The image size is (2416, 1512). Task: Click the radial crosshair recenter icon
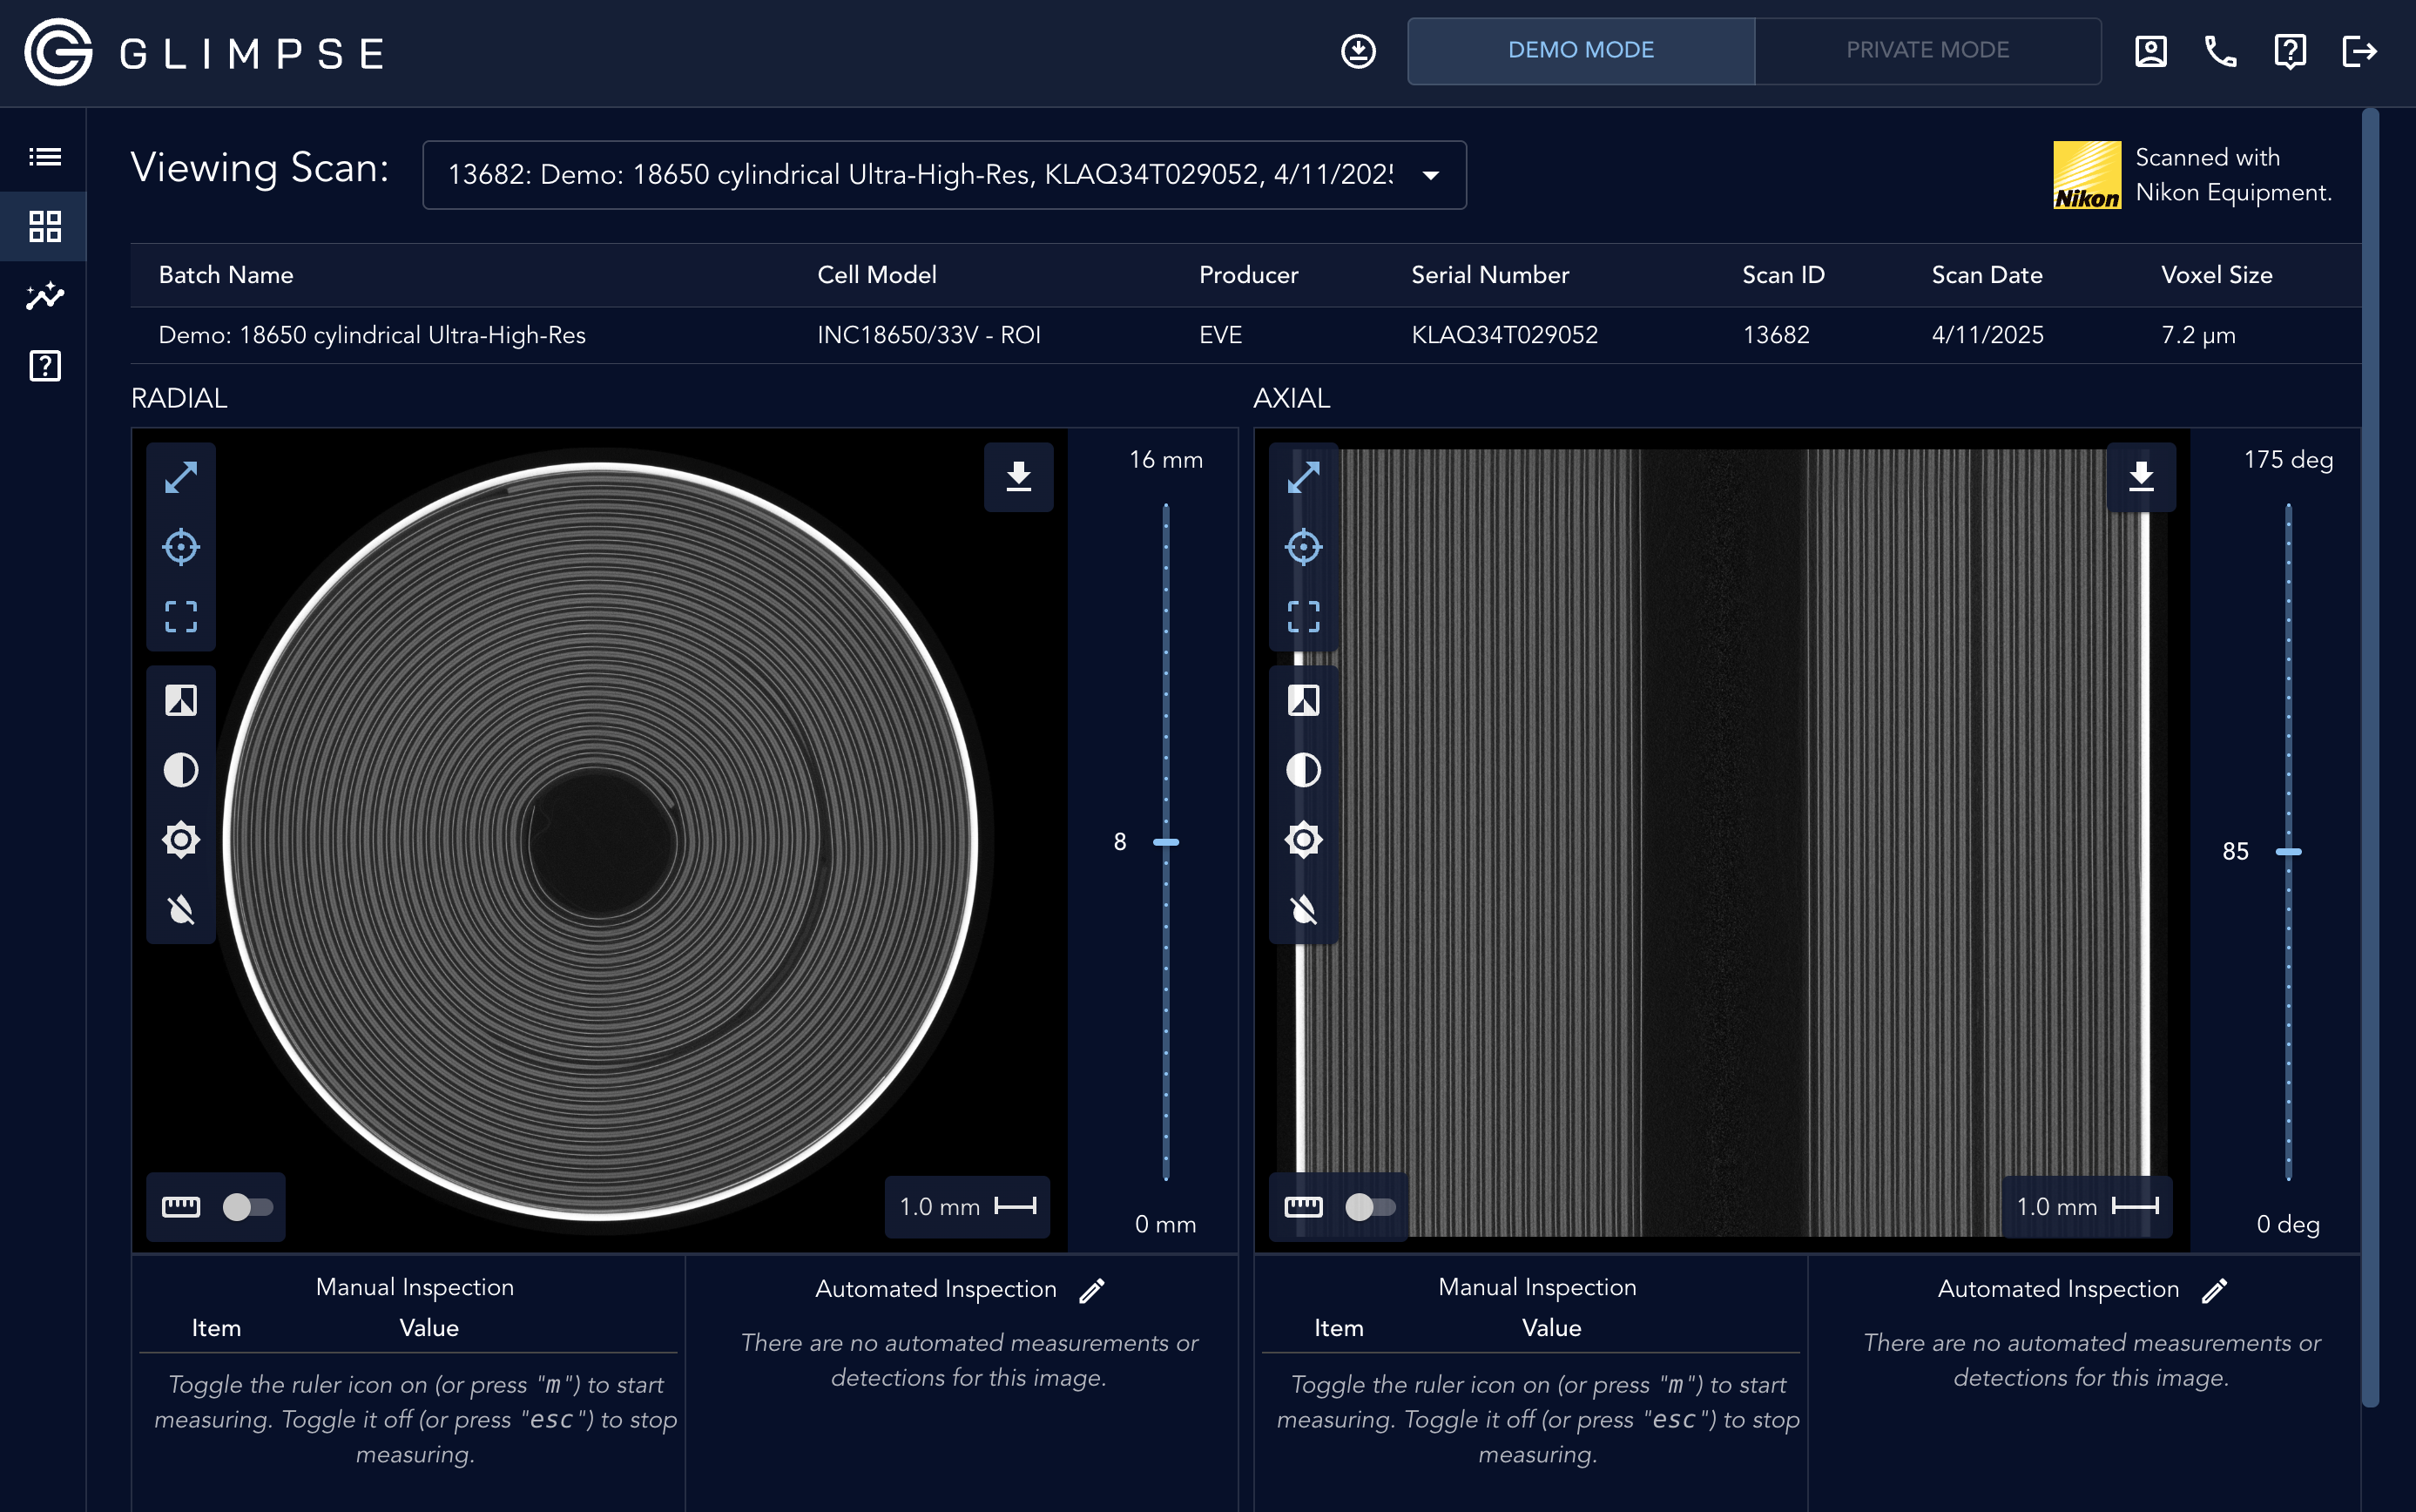click(x=181, y=547)
